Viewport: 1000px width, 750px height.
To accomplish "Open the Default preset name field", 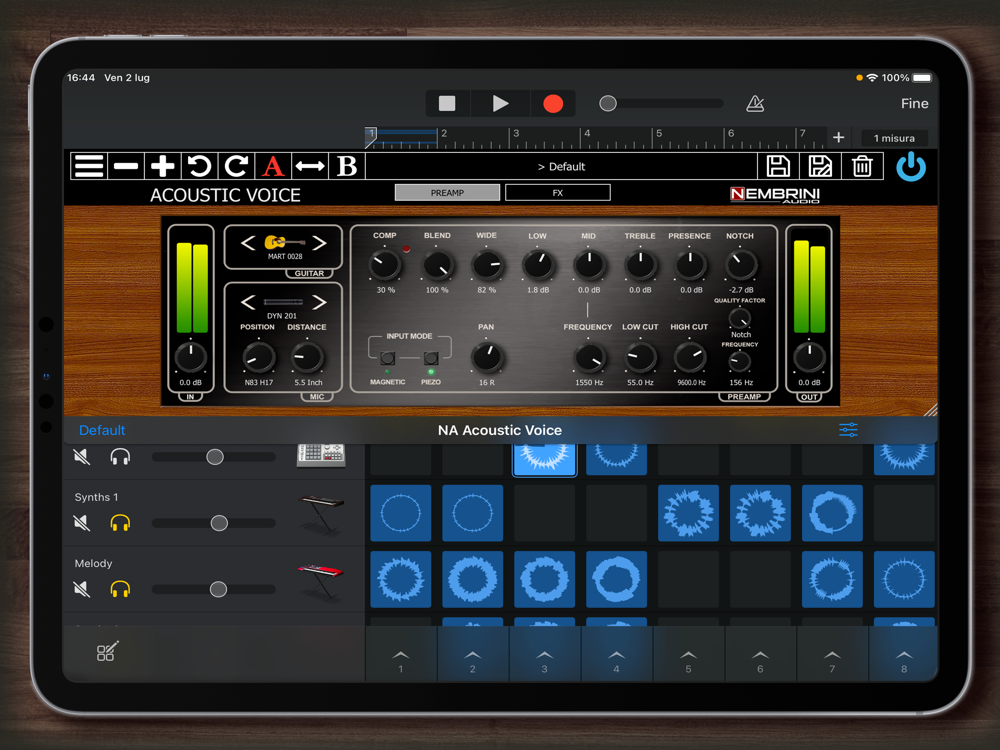I will coord(561,166).
